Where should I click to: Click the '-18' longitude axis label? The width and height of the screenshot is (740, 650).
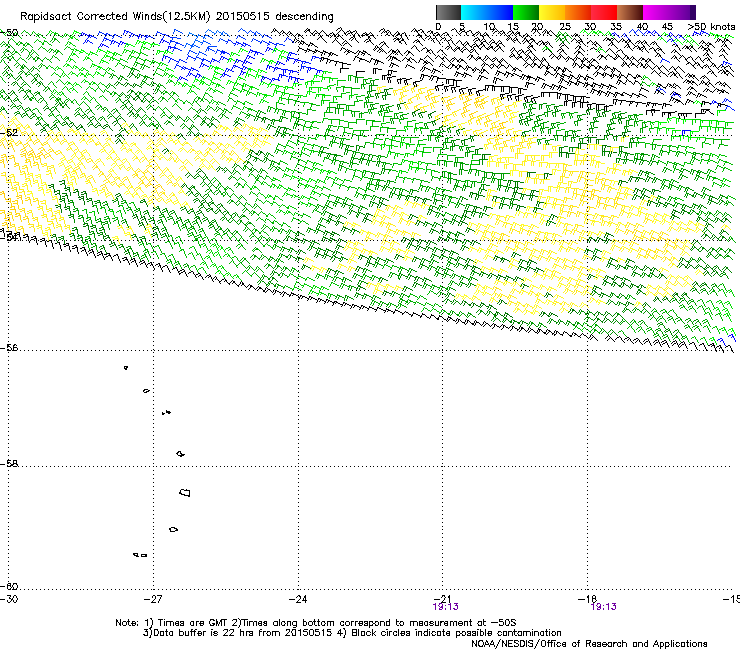point(587,599)
